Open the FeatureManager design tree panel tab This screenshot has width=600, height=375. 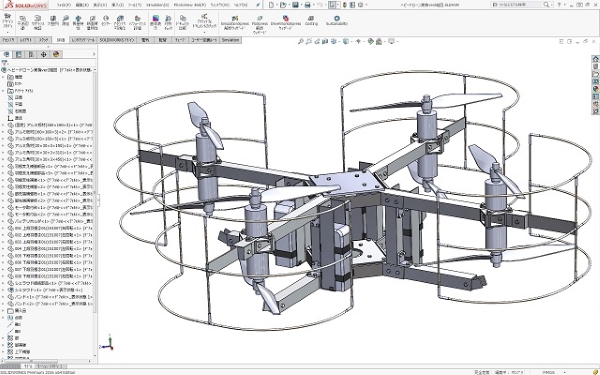click(x=7, y=54)
